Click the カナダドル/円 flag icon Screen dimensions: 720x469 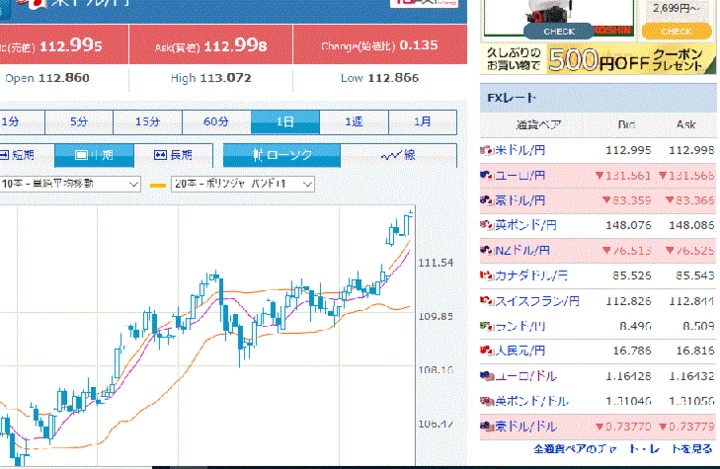coord(487,275)
